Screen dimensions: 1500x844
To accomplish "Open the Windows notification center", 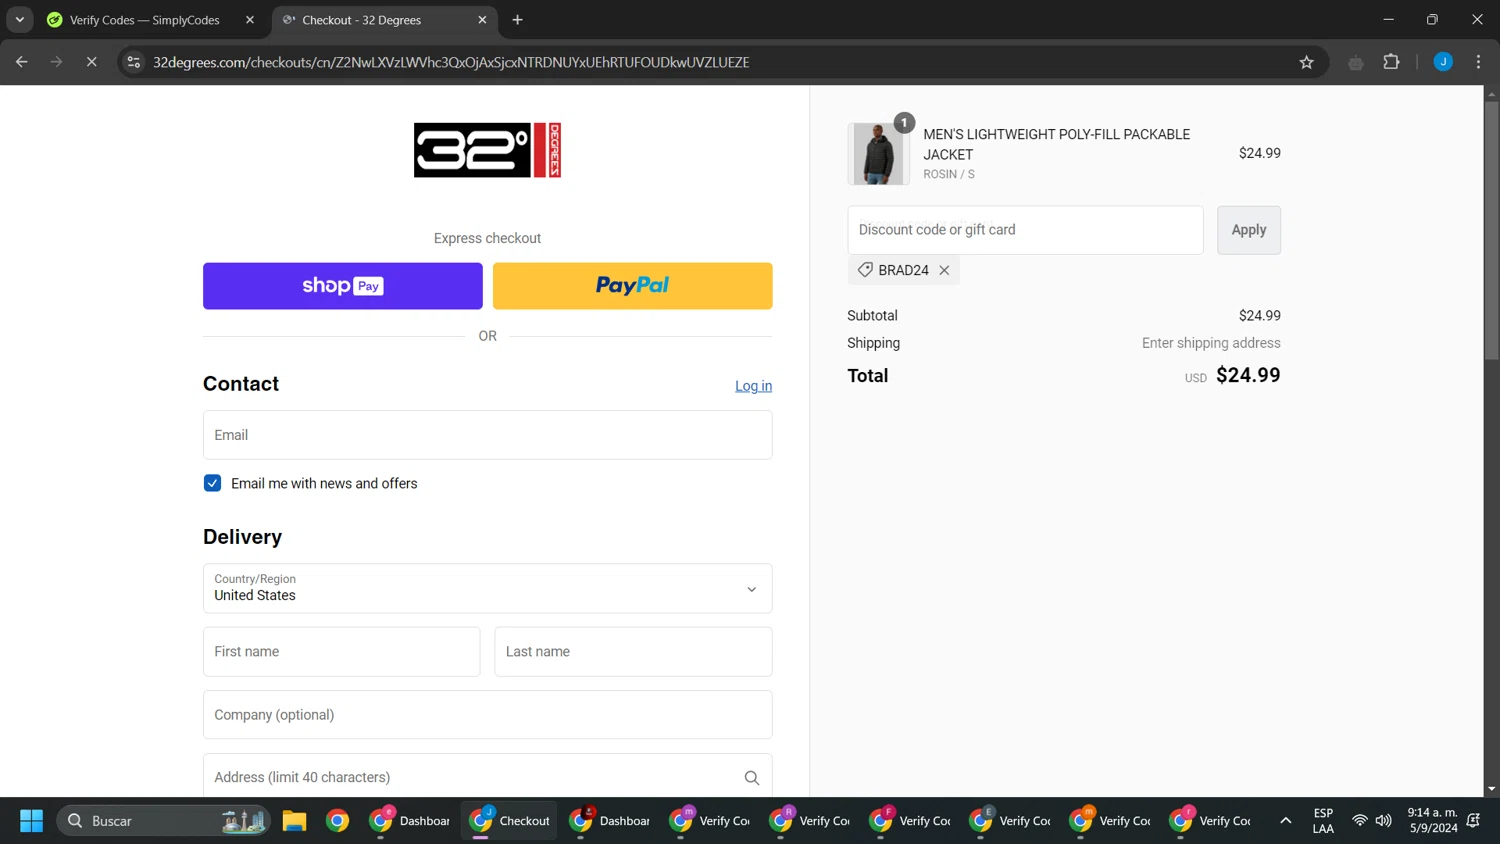I will point(1474,821).
